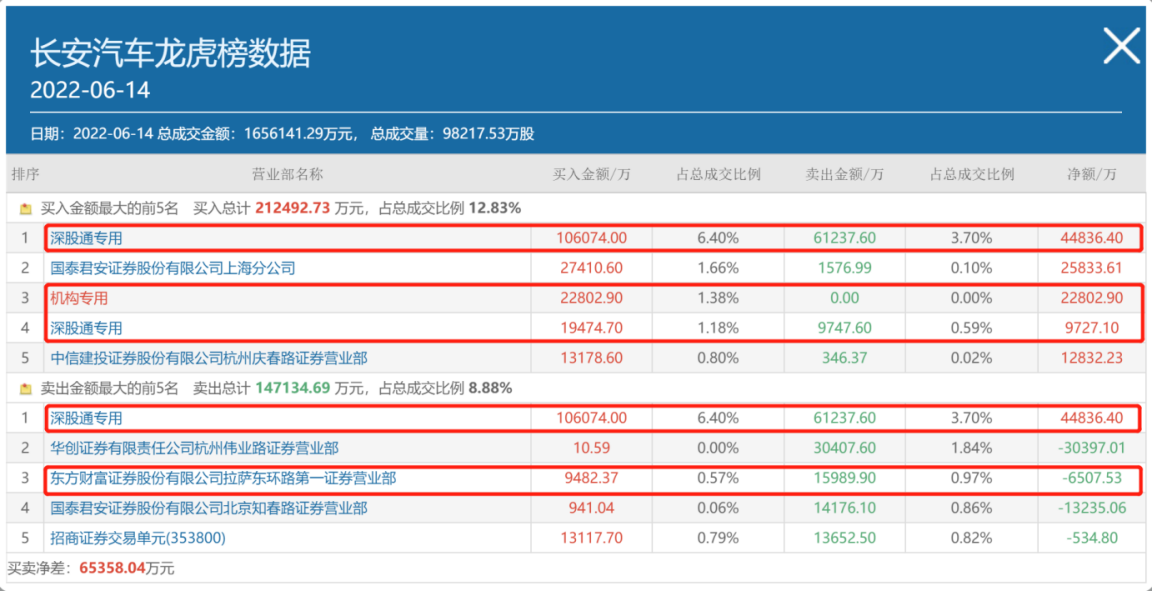
Task: Click buy amount 13178.60
Action: coord(591,358)
